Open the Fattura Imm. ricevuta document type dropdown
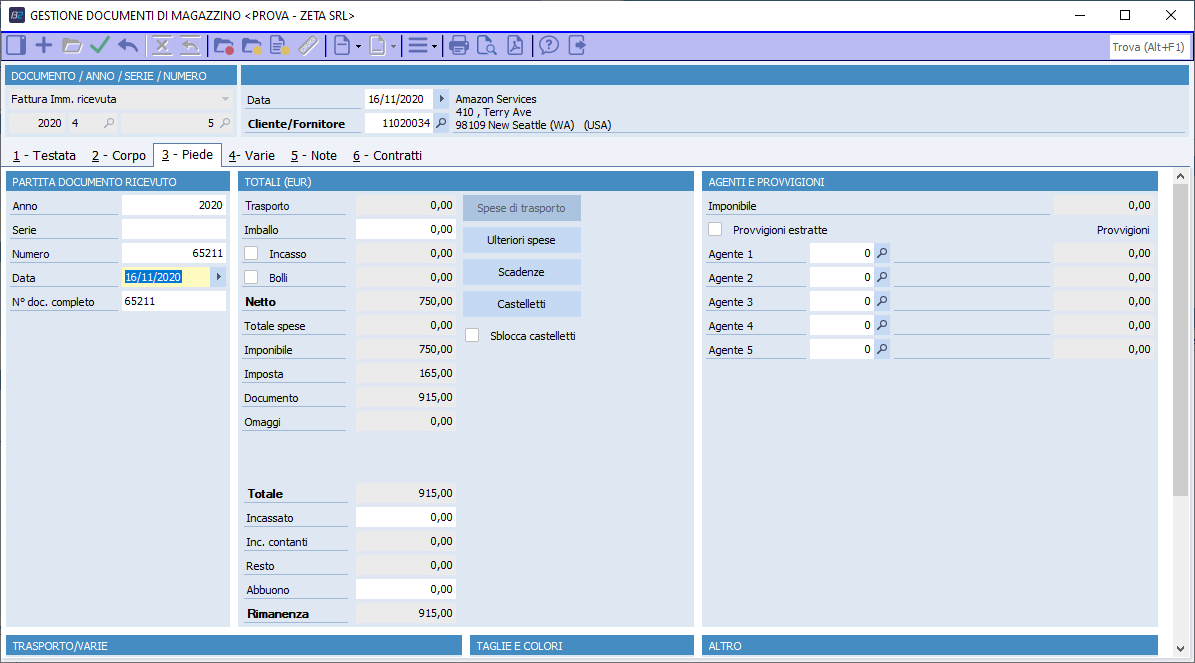1195x663 pixels. click(x=225, y=100)
